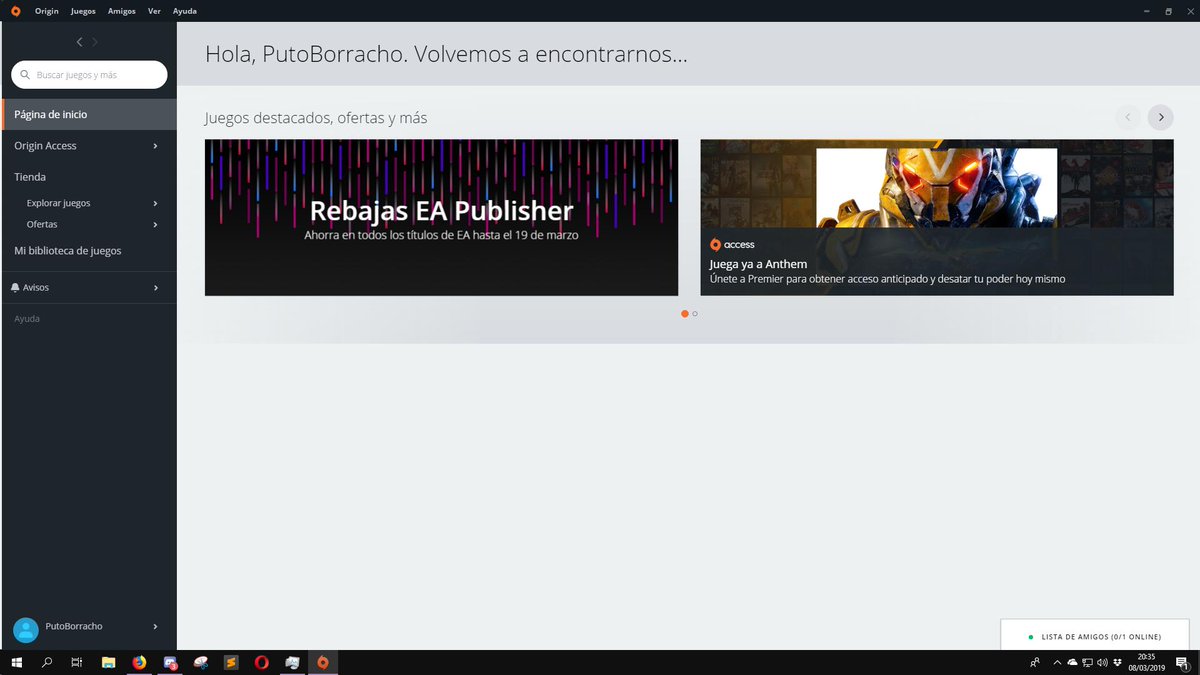Image resolution: width=1200 pixels, height=675 pixels.
Task: Expand the PutoBorracho account chevron
Action: [156, 626]
